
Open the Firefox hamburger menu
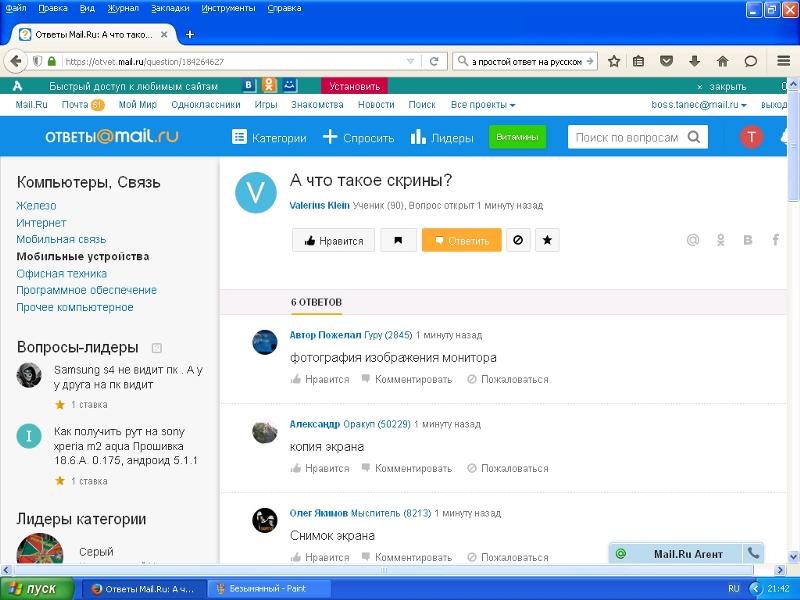click(x=784, y=61)
